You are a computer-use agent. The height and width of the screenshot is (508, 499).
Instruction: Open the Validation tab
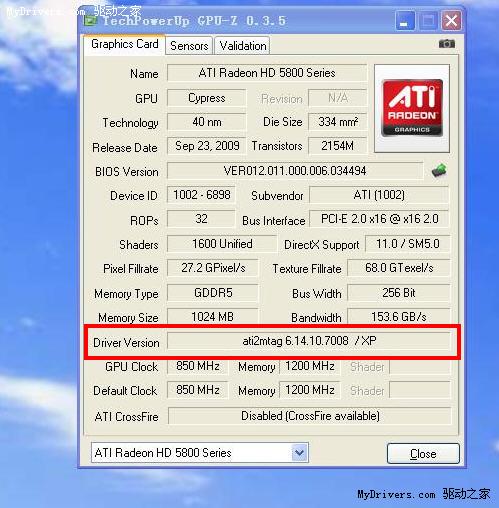point(243,46)
